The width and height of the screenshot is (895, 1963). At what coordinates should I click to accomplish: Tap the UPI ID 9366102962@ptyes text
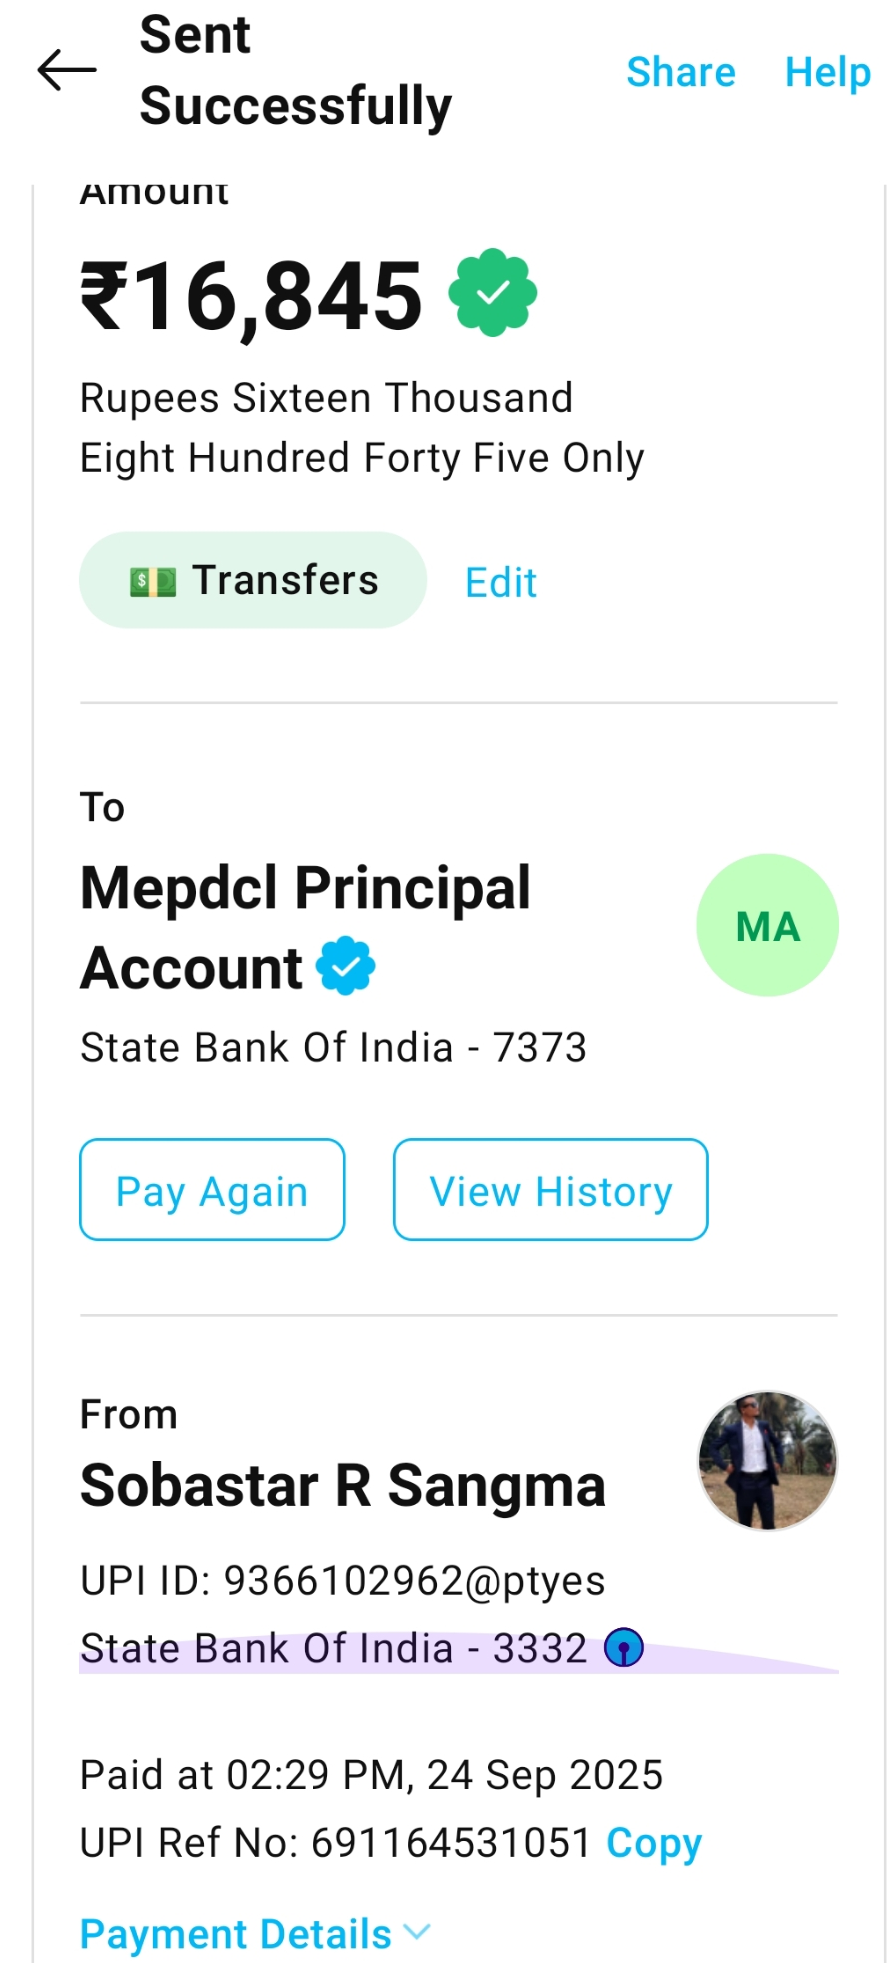342,1581
